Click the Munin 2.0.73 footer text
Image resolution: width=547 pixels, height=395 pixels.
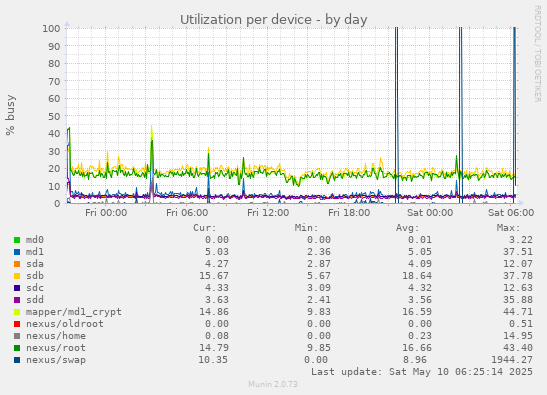pyautogui.click(x=273, y=385)
